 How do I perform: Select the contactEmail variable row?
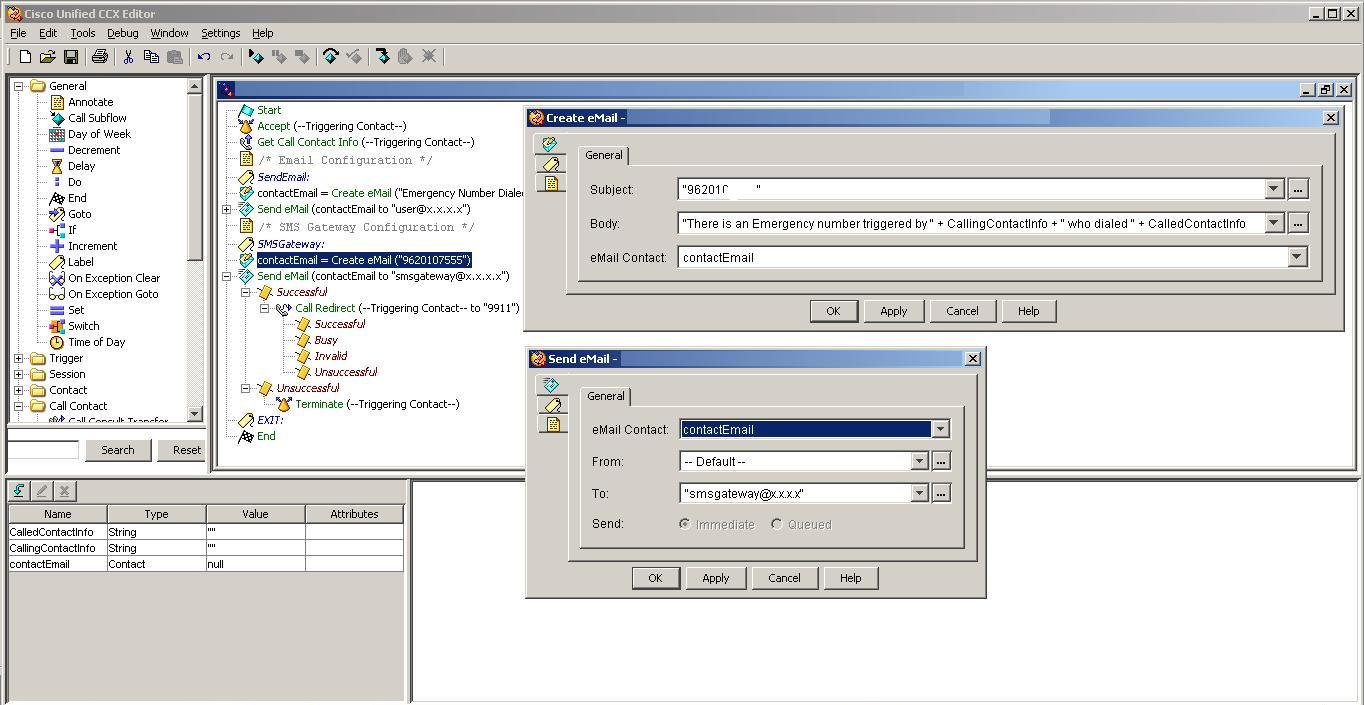(206, 564)
